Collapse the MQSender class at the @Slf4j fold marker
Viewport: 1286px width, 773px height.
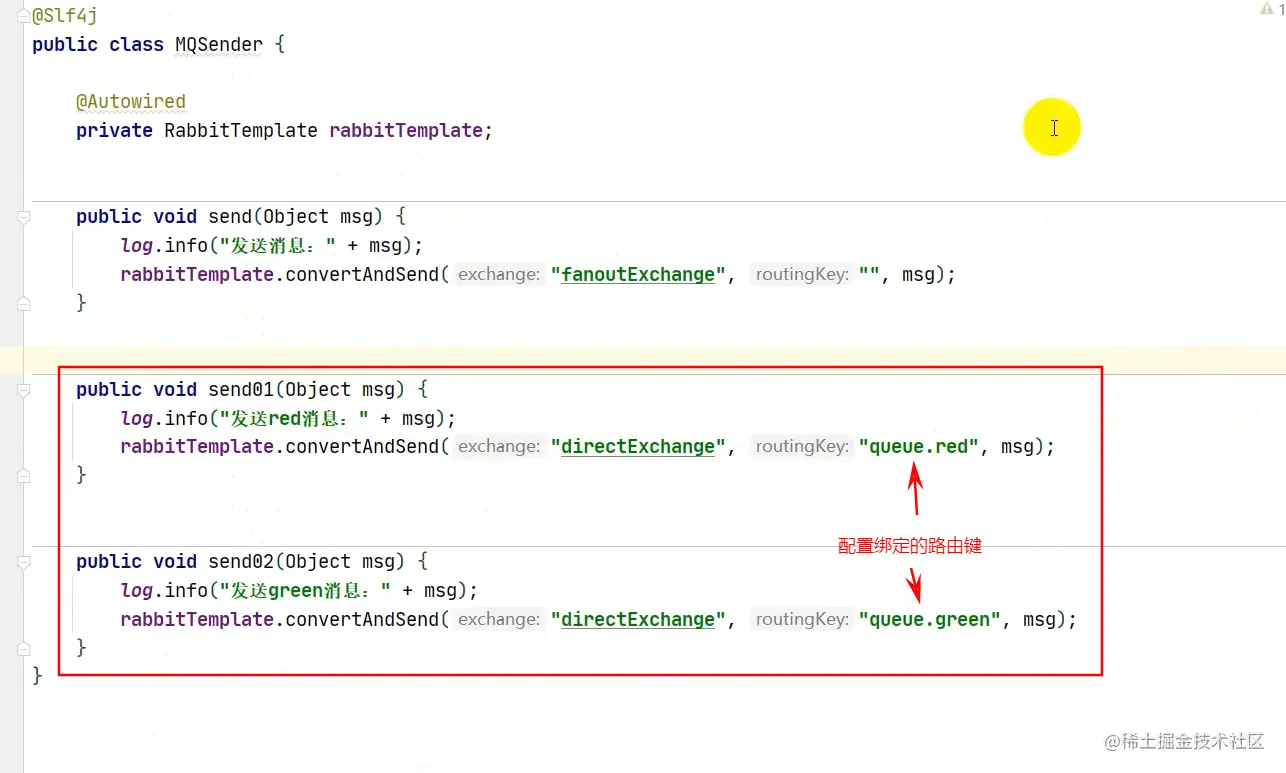pos(23,16)
